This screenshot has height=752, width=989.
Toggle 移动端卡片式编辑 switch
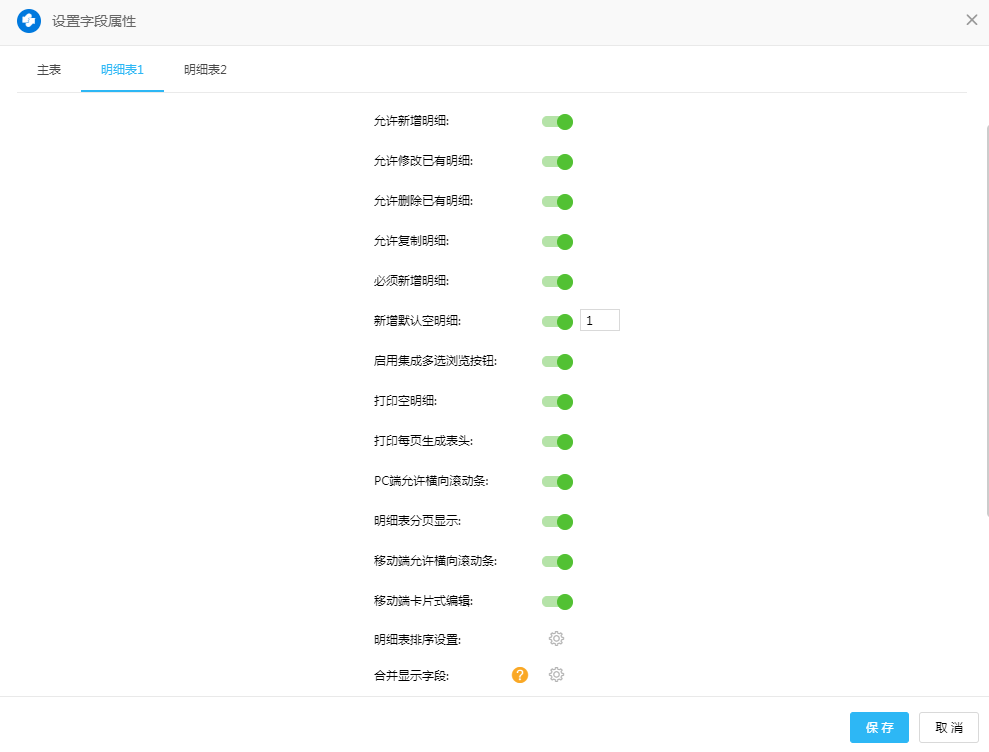click(x=557, y=602)
